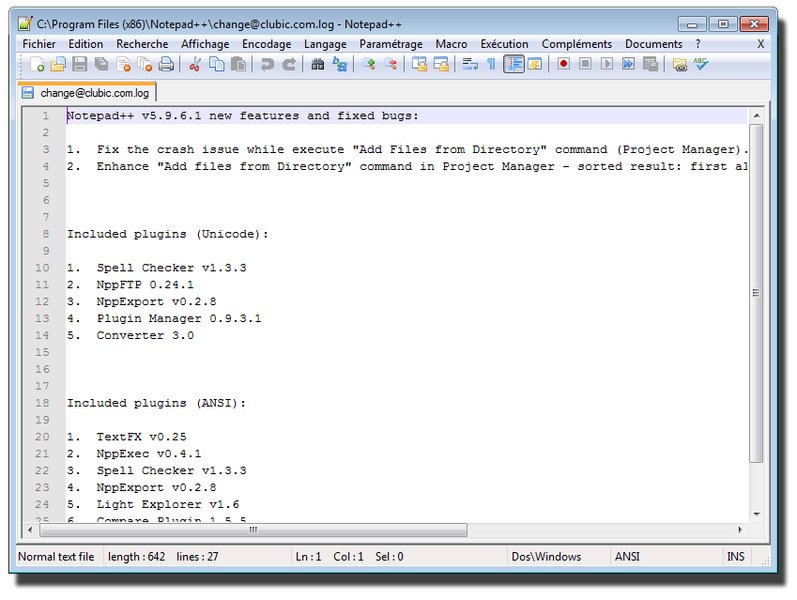797x600 pixels.
Task: Click Dos\Windows format in status bar
Action: [546, 557]
